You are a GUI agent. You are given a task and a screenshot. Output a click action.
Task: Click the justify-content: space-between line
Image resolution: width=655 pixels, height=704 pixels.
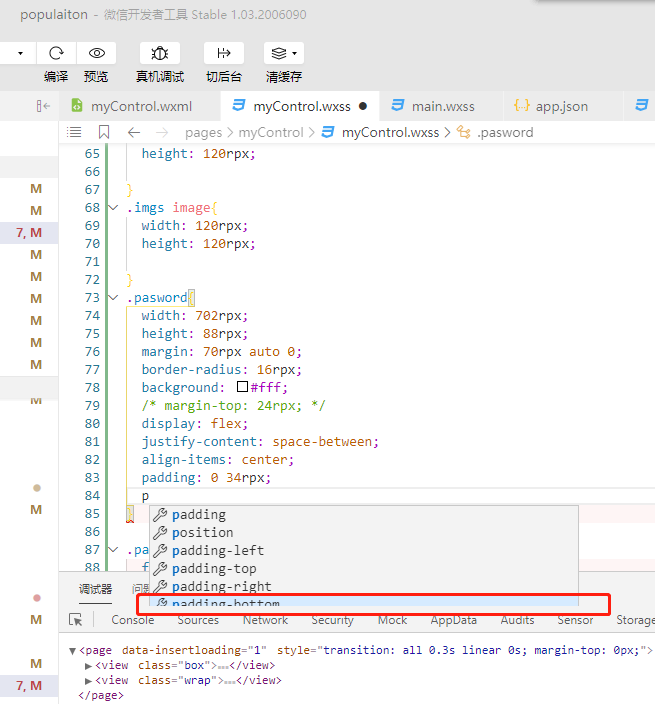click(x=260, y=442)
